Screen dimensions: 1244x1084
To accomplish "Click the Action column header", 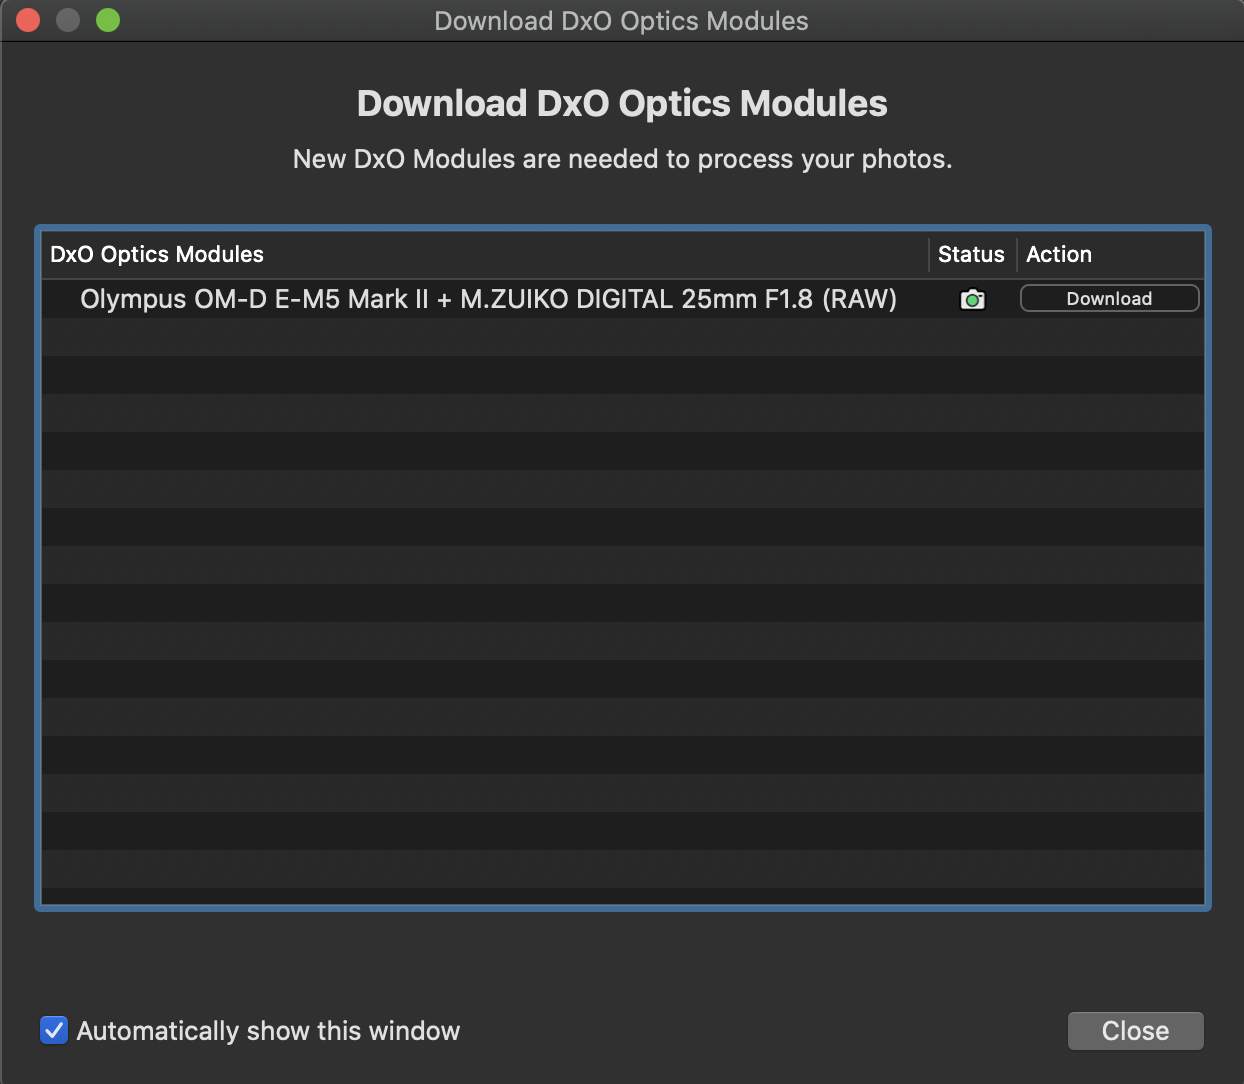I will click(x=1110, y=254).
